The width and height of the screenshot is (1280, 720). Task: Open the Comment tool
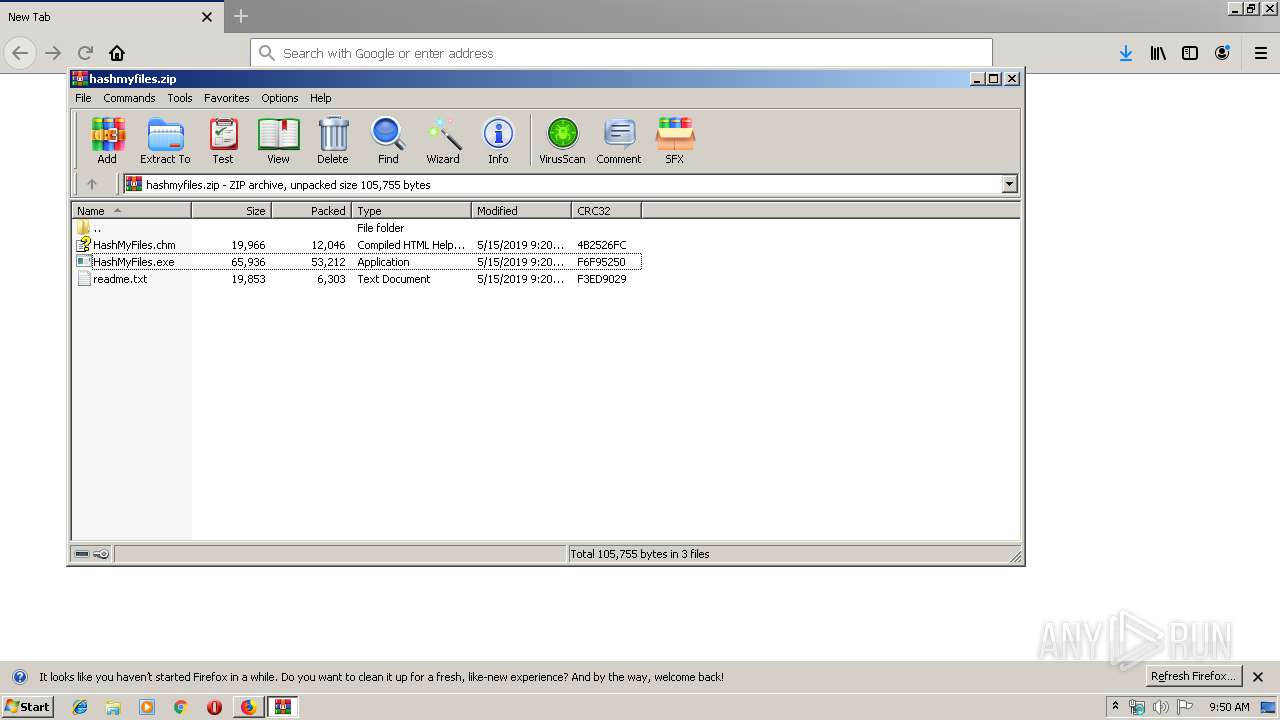tap(619, 140)
